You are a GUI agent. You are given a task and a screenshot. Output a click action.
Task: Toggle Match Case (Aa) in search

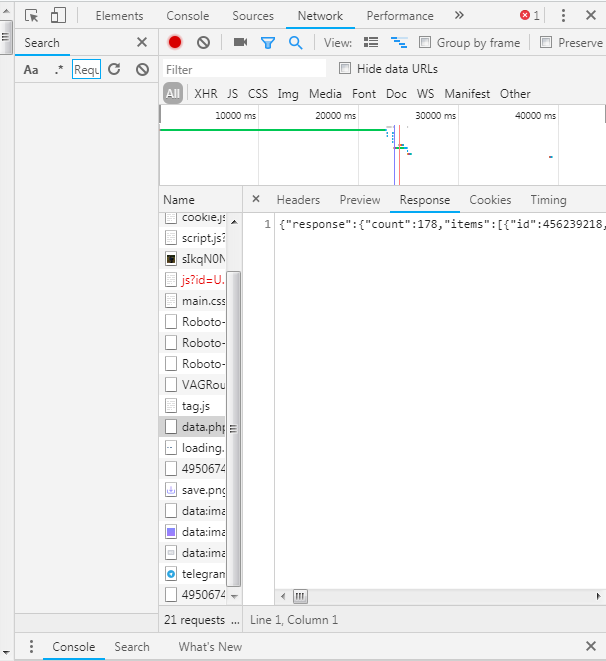31,70
